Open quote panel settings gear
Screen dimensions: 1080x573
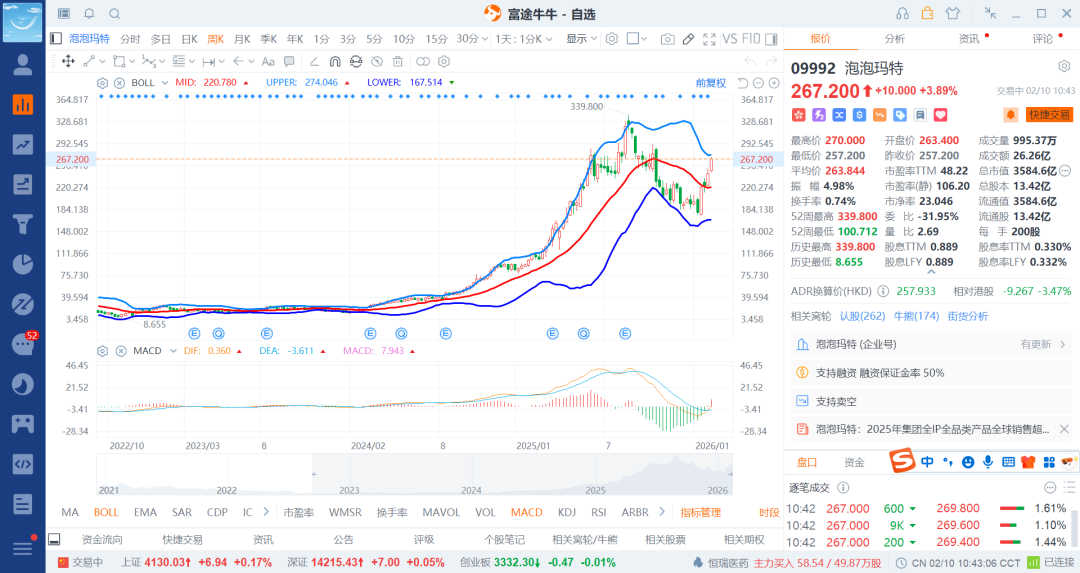click(1064, 66)
